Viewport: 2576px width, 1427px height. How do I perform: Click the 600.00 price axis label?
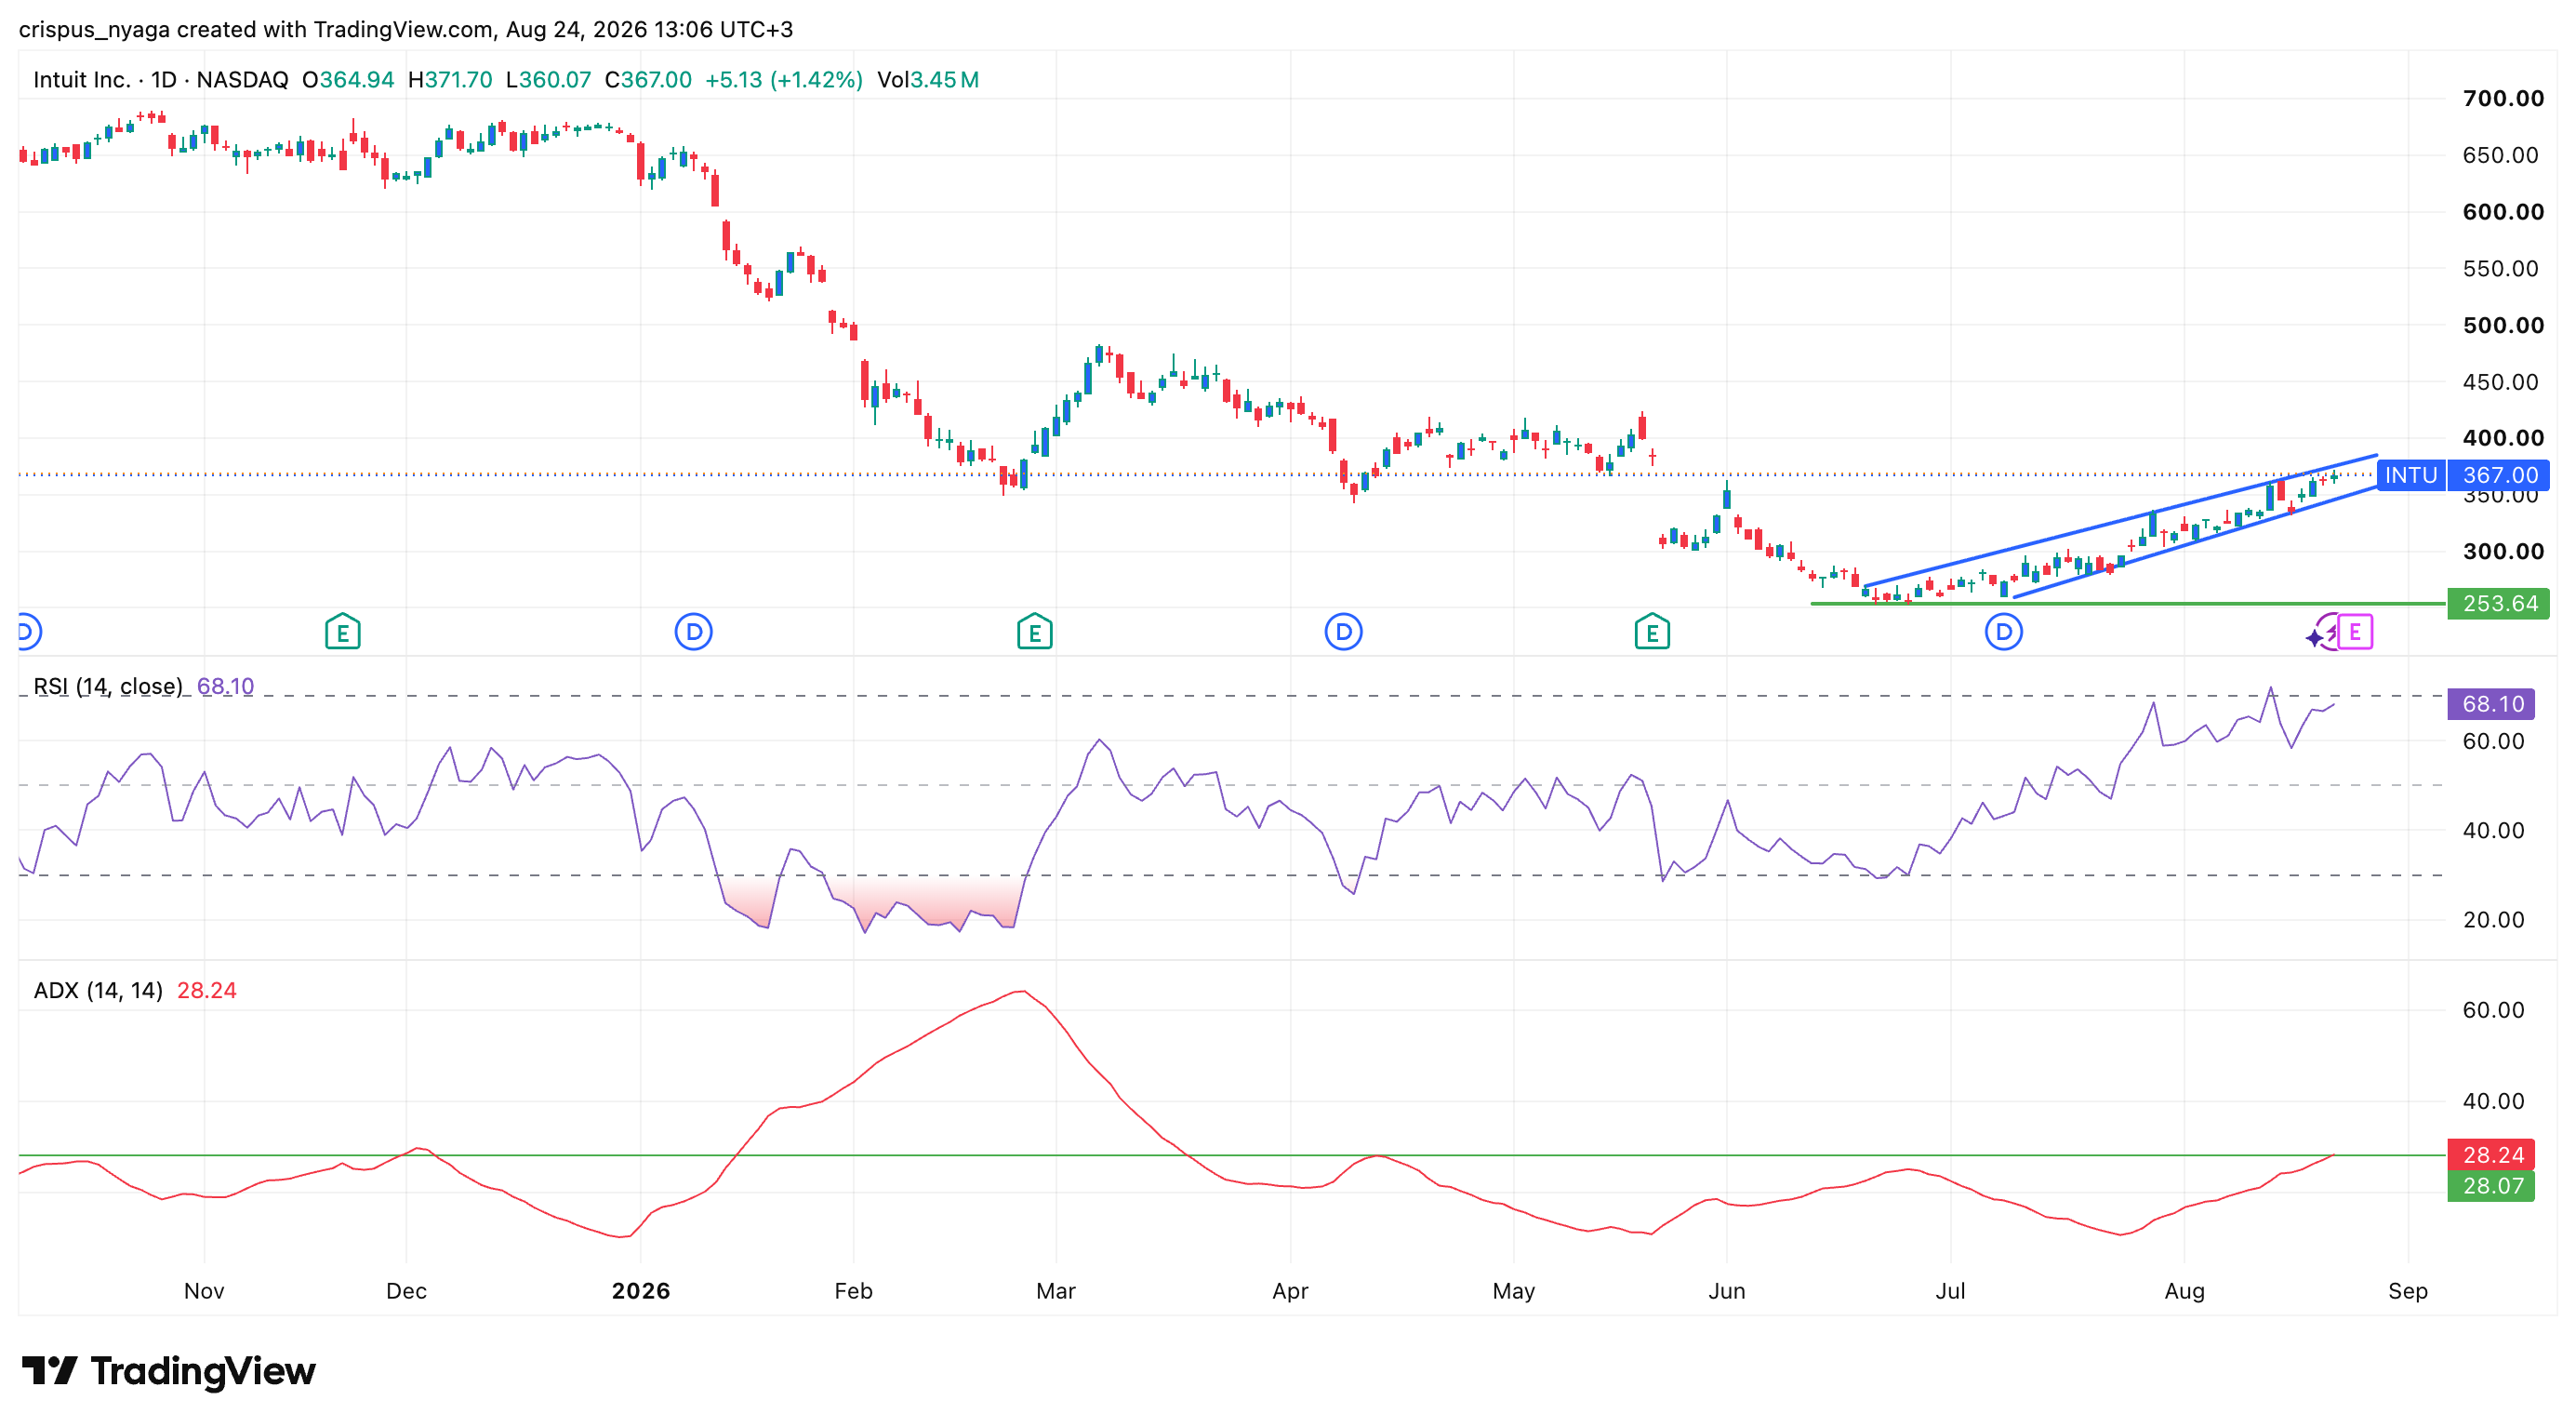point(2503,212)
